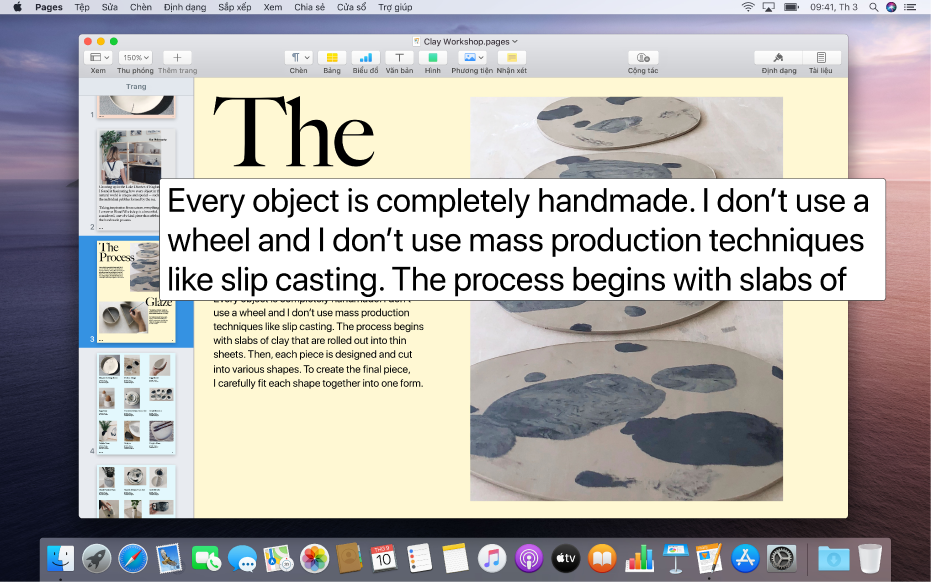Image resolution: width=936 pixels, height=585 pixels.
Task: Add a comment with the Nhận xét button
Action: click(513, 58)
